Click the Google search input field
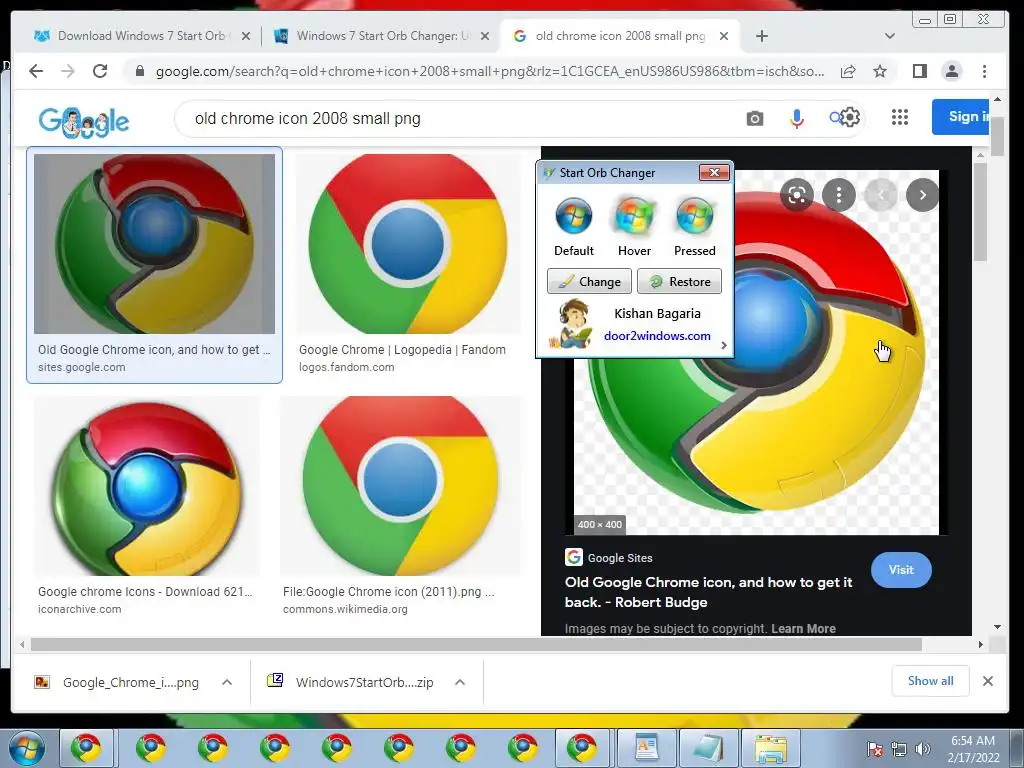Viewport: 1024px width, 768px height. point(457,119)
